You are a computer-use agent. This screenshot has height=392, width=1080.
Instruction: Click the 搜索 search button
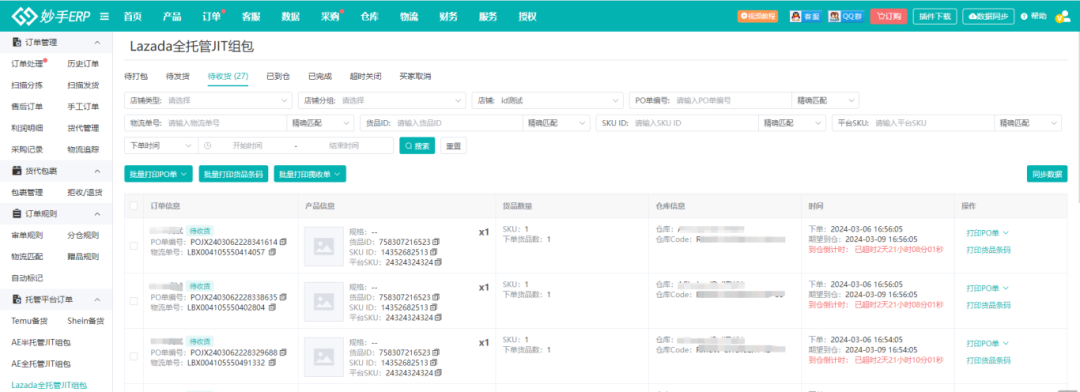click(x=417, y=146)
